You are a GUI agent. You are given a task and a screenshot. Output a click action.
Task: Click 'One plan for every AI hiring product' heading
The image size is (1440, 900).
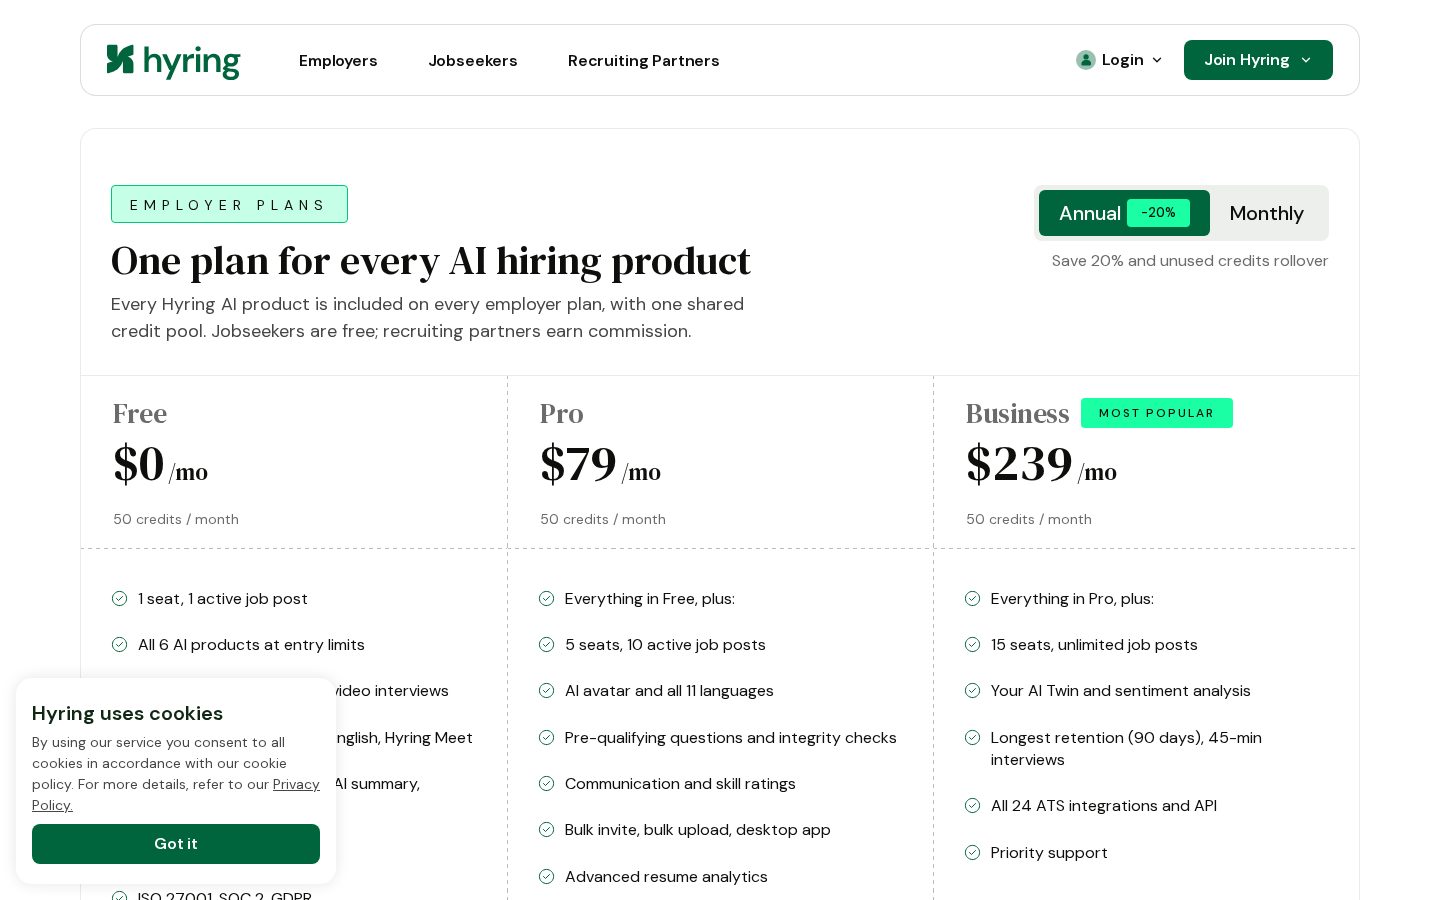pyautogui.click(x=431, y=261)
